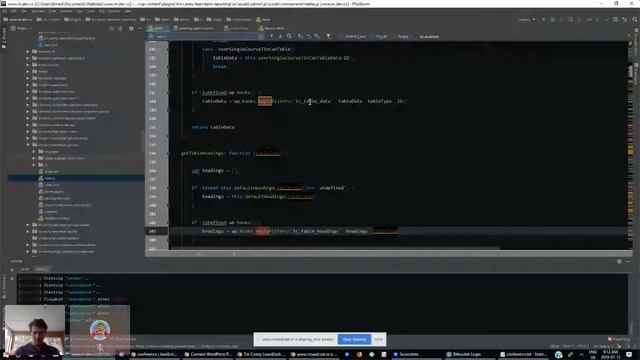Open 'Tin Canny LearnDash...' taskbar window
This screenshot has width=640, height=360.
click(x=261, y=354)
